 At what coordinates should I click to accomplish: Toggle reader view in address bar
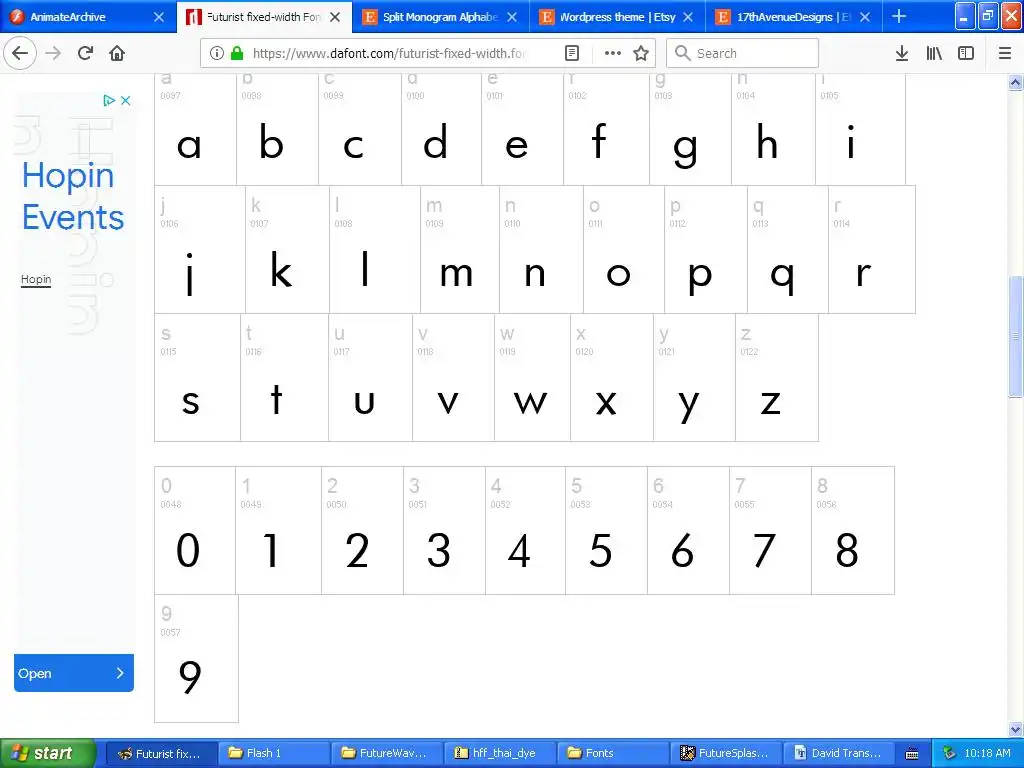click(571, 53)
